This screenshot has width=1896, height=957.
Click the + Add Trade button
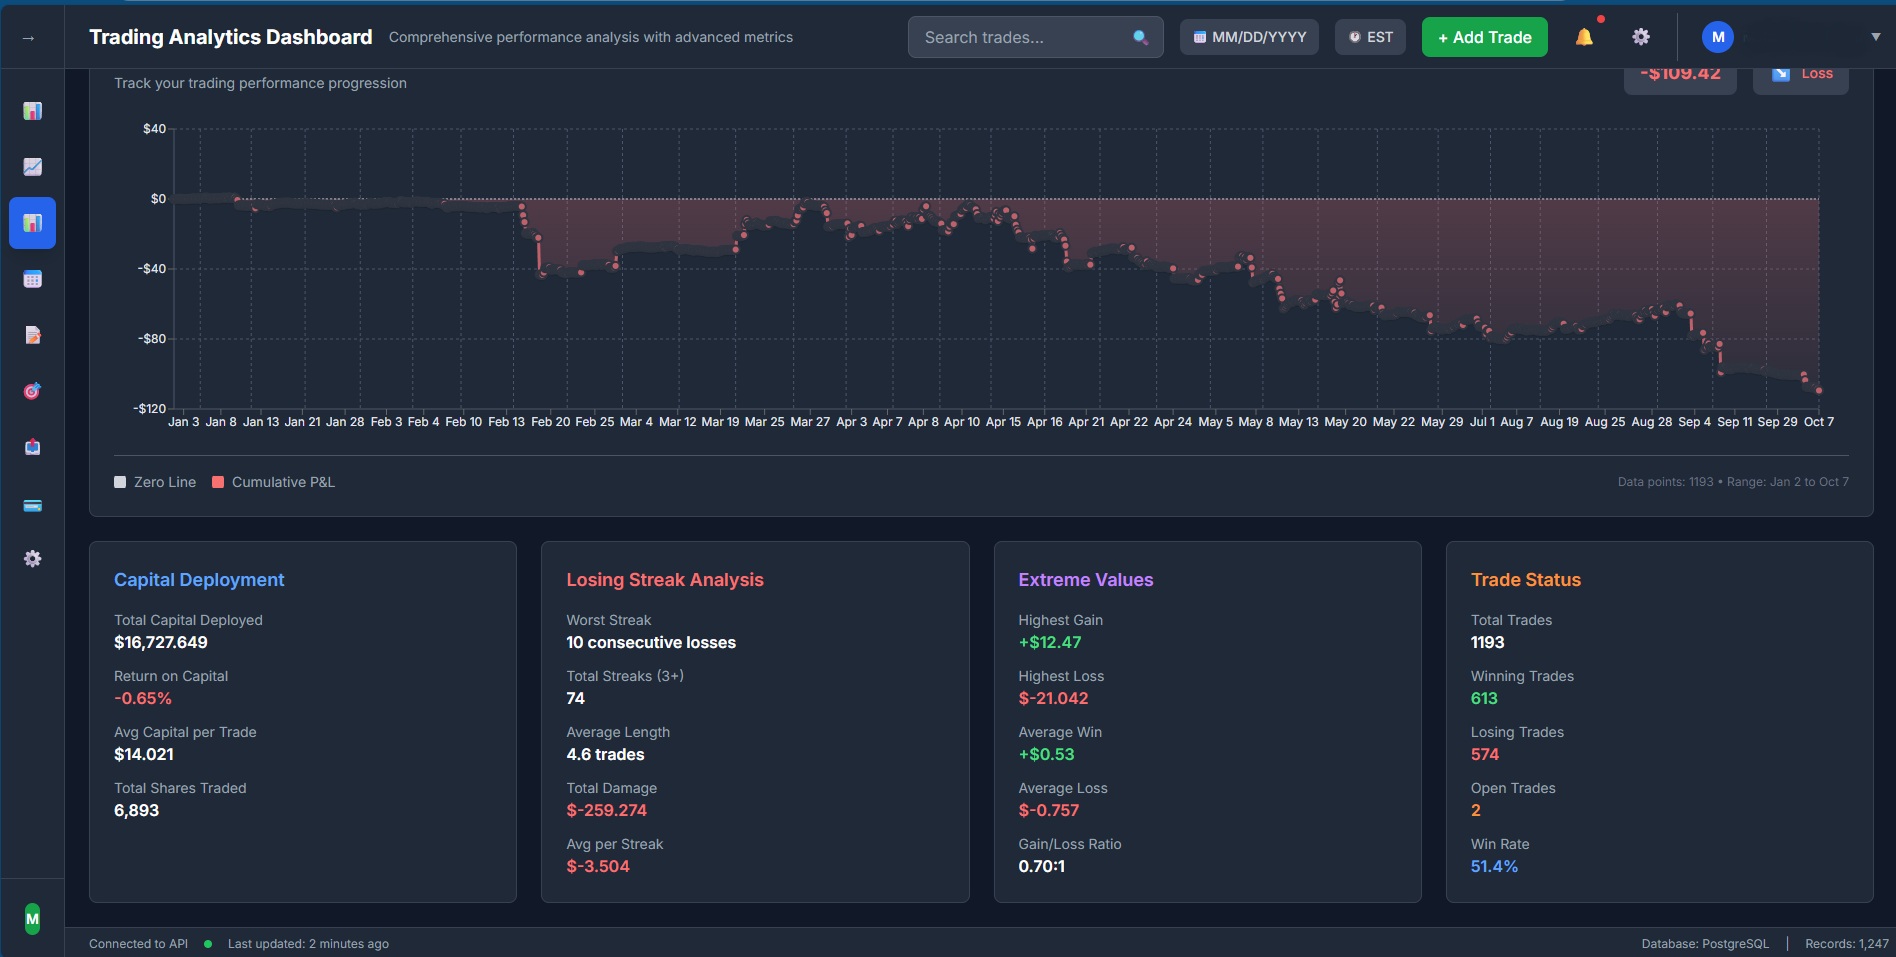tap(1484, 36)
